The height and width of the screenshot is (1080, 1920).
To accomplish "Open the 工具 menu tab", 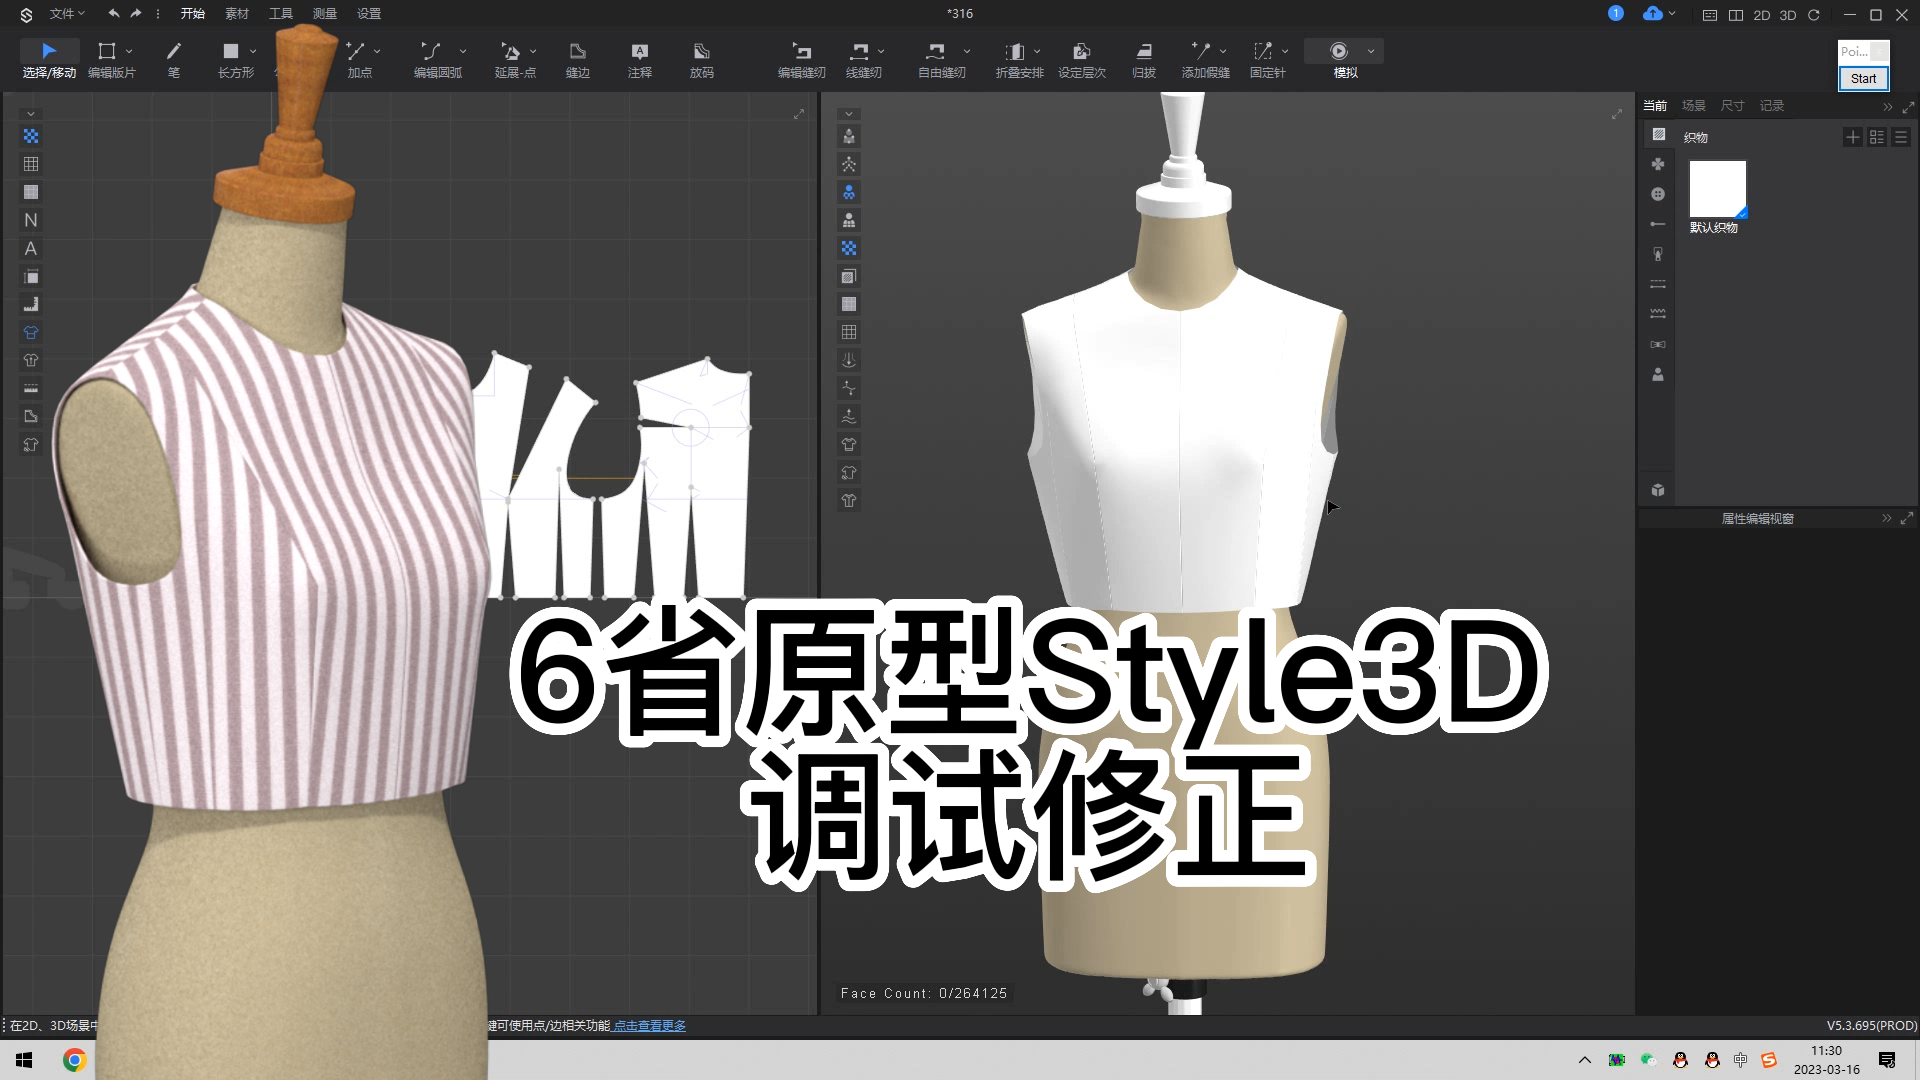I will 281,14.
